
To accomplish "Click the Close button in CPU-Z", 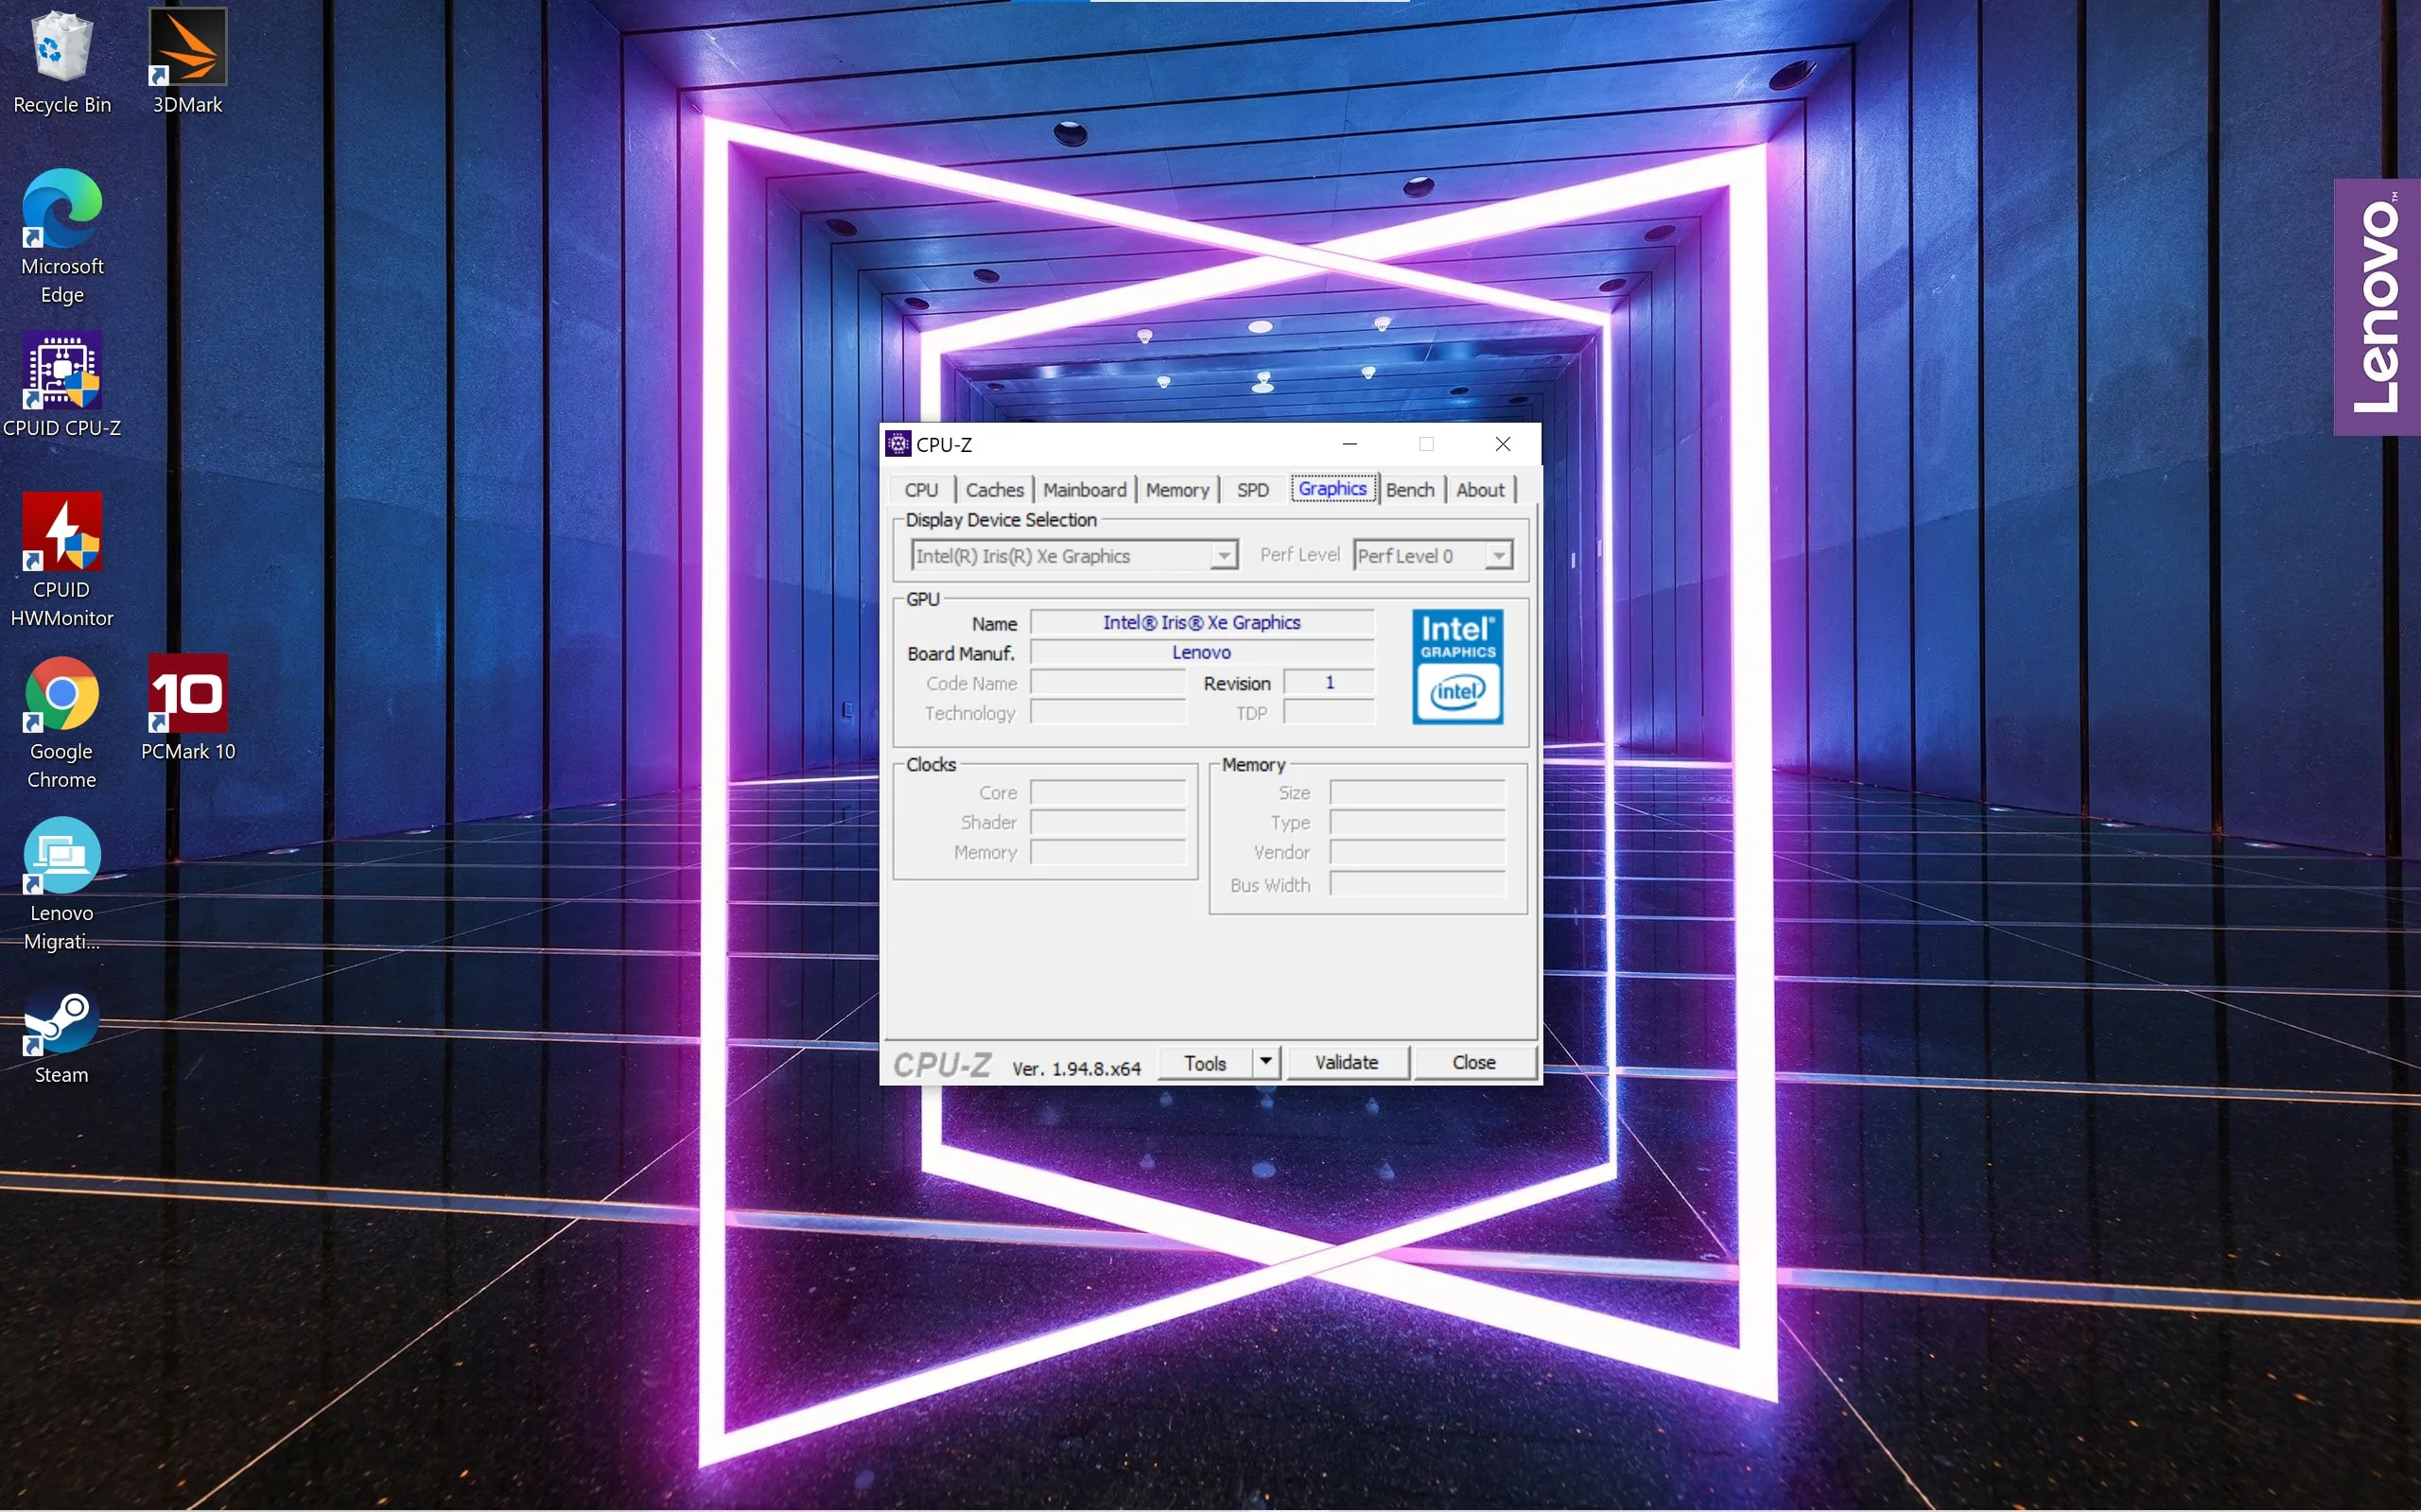I will coord(1474,1062).
